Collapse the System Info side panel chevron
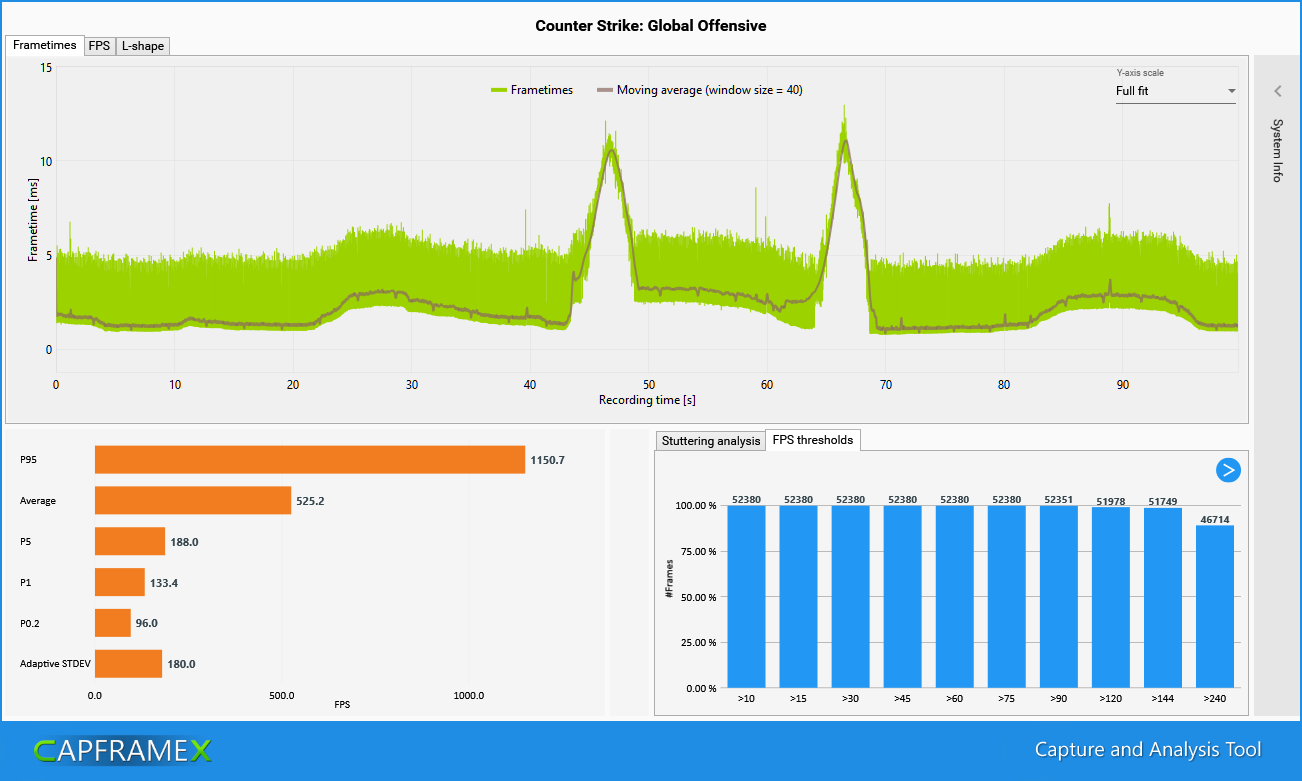 tap(1277, 90)
